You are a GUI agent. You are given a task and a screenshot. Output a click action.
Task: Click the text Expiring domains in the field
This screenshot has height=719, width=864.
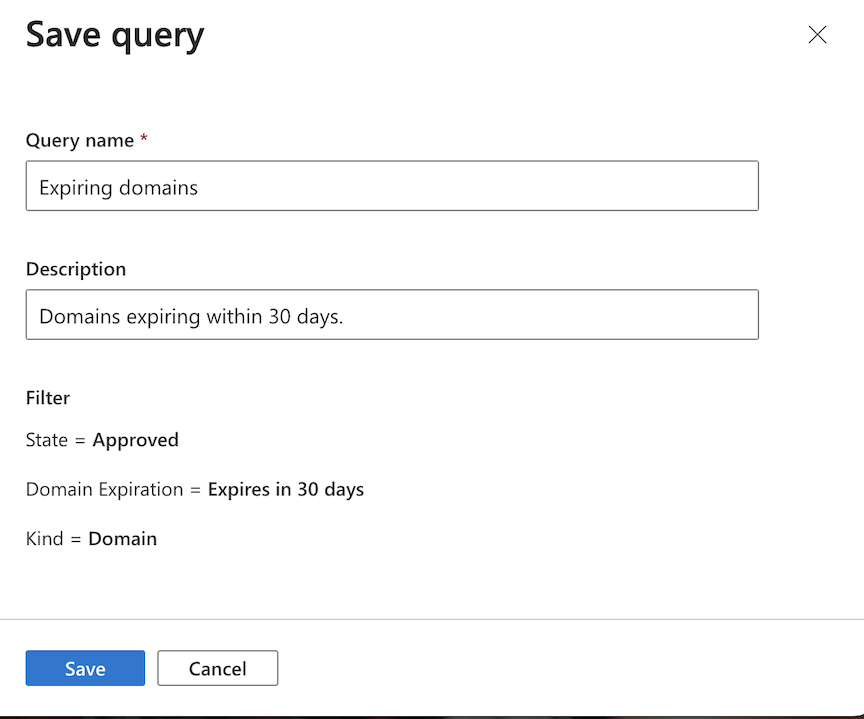[120, 187]
